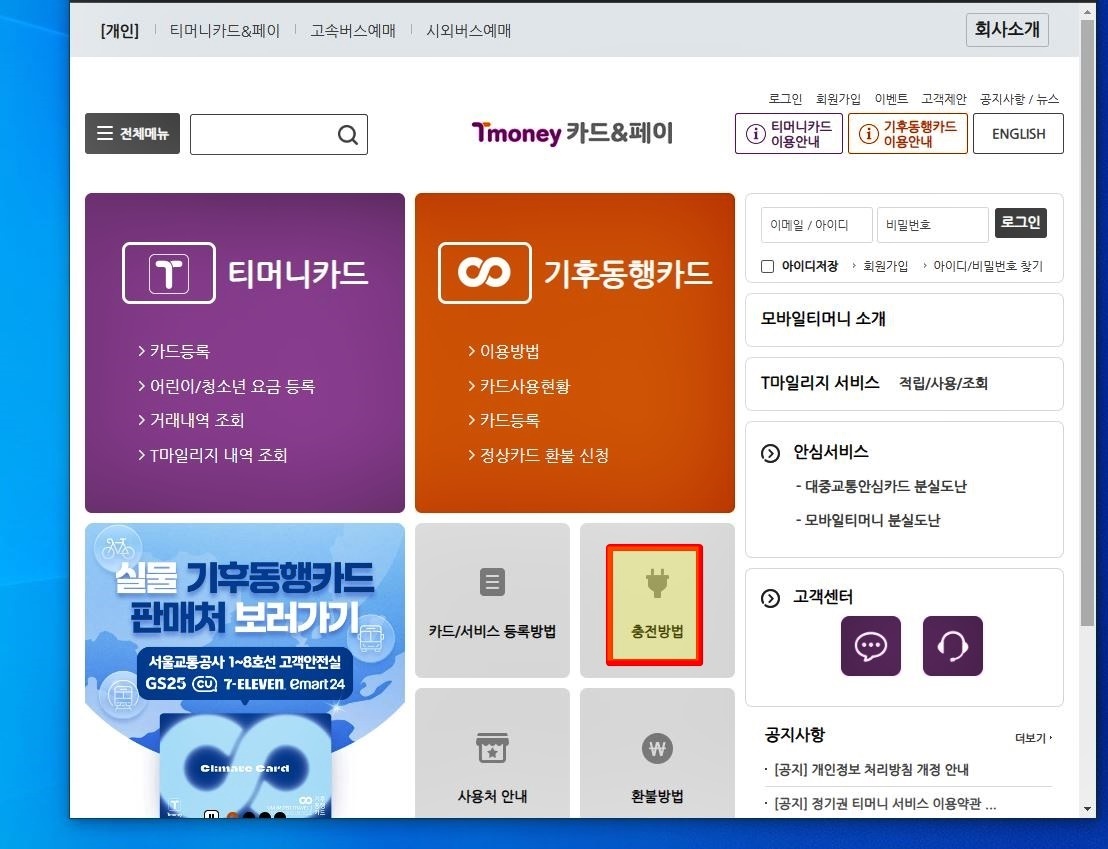Click scrollbar down arrow
This screenshot has width=1108, height=849.
tap(1088, 809)
